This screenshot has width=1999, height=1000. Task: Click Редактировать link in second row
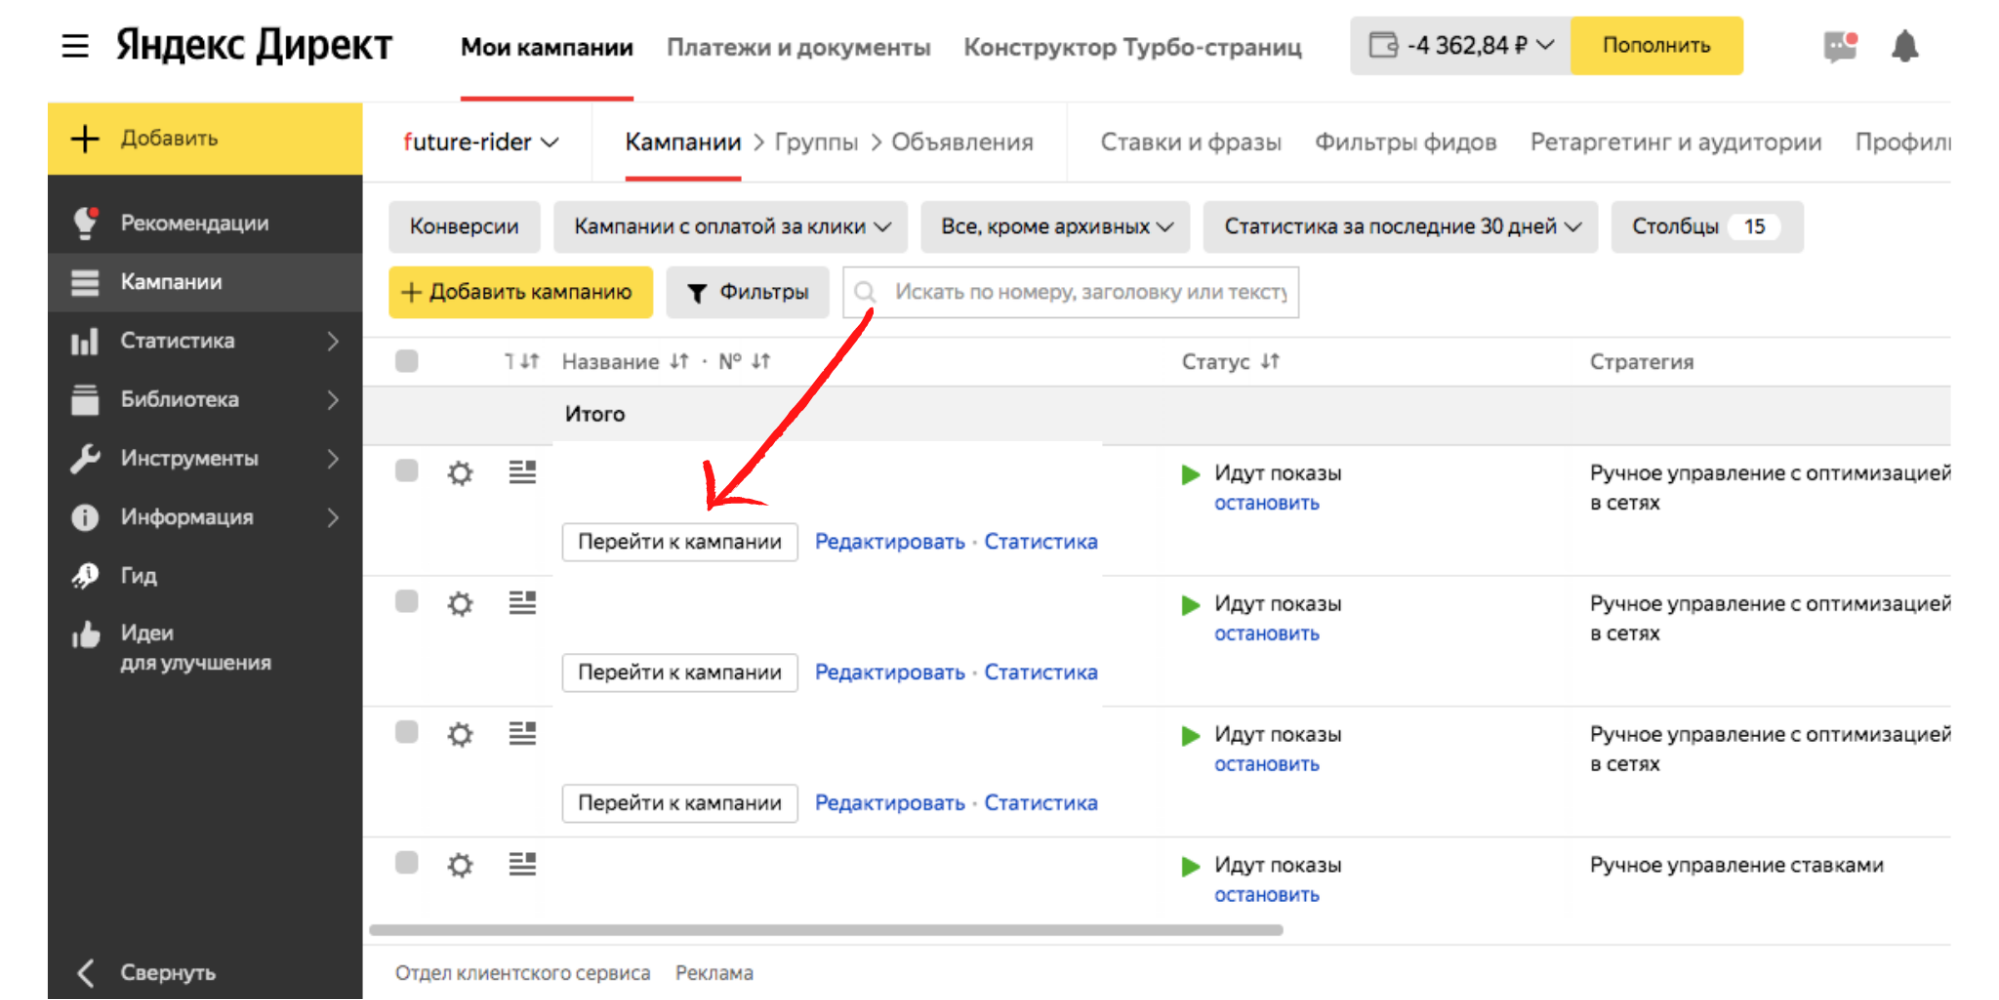(889, 673)
